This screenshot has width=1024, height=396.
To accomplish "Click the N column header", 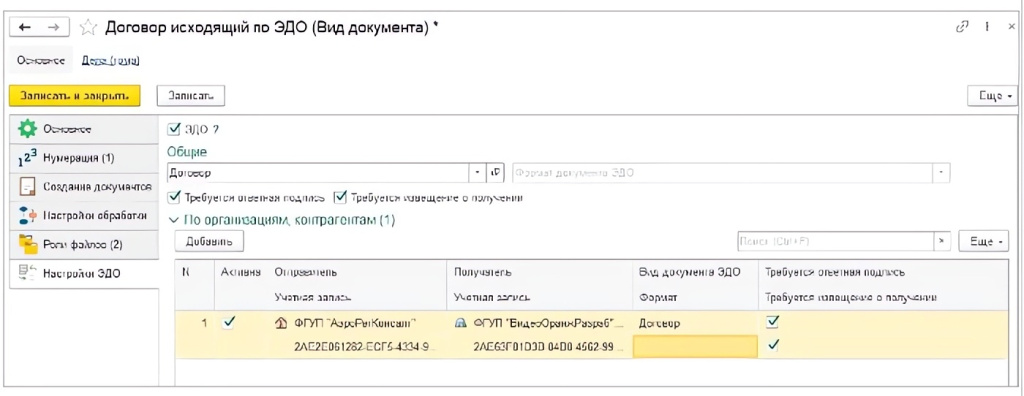I will click(x=185, y=272).
